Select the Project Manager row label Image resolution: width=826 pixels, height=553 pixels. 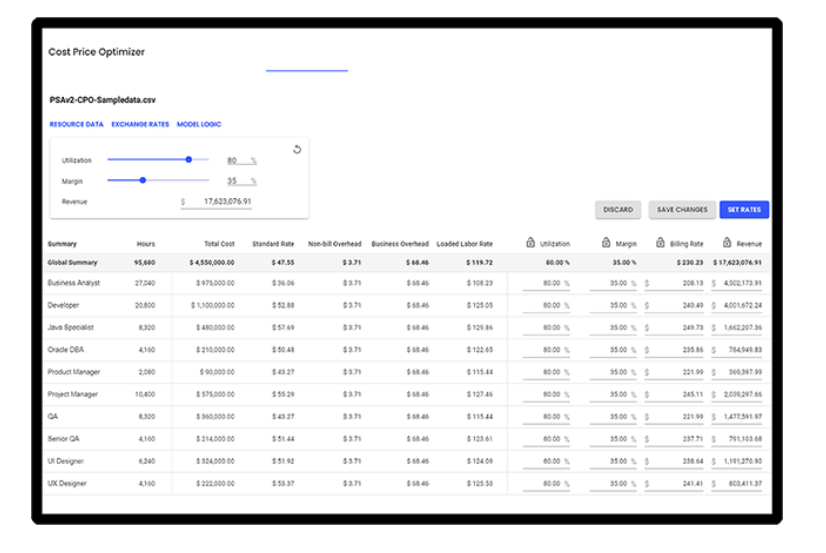(73, 394)
